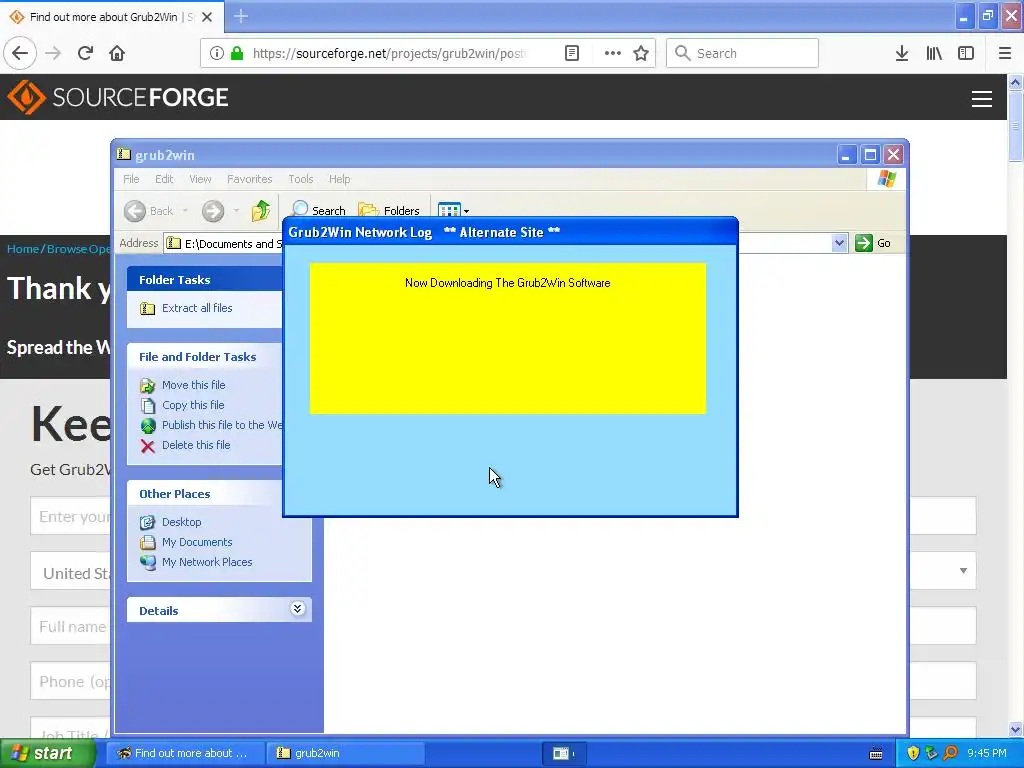Reload the page in Firefox
The height and width of the screenshot is (768, 1024).
point(85,53)
